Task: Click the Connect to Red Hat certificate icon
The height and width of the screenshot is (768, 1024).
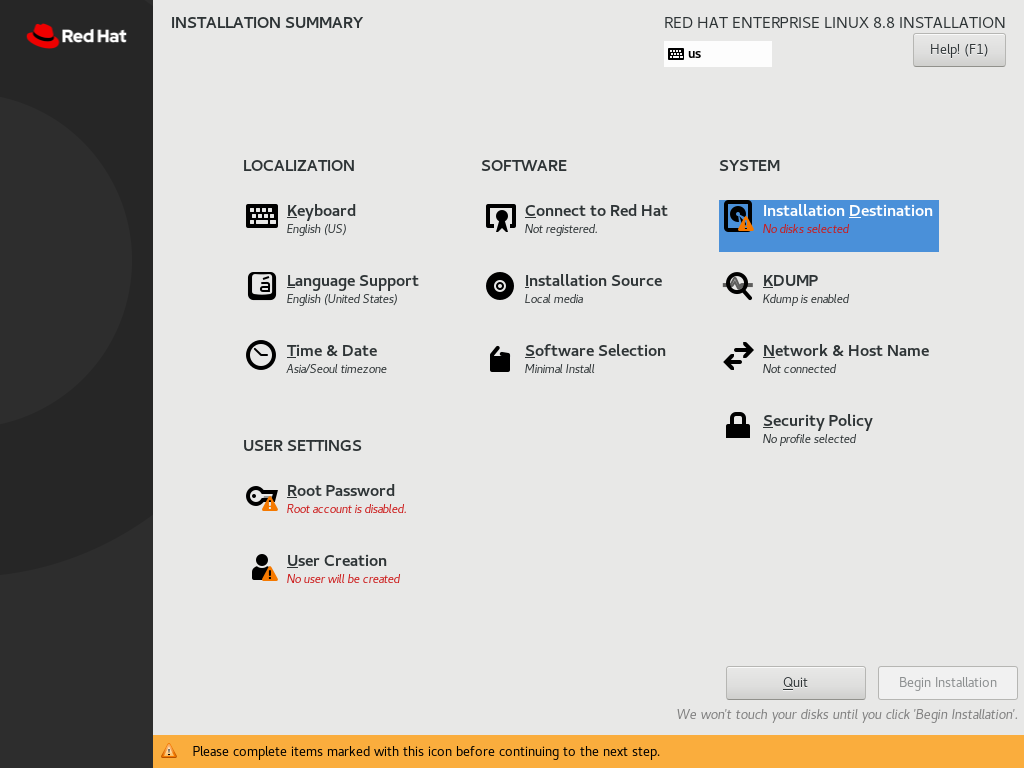Action: [500, 217]
